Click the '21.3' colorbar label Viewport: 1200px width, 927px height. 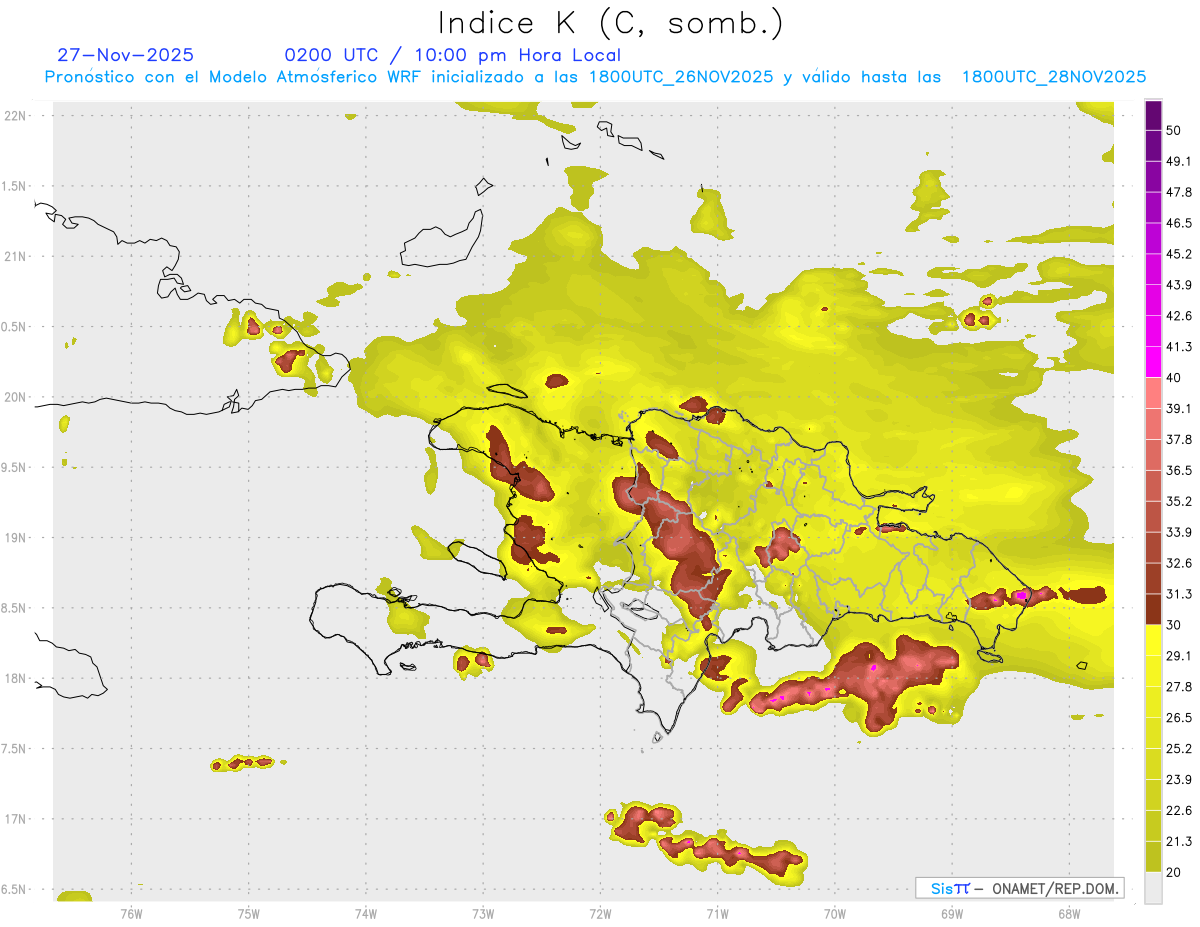click(x=1178, y=842)
